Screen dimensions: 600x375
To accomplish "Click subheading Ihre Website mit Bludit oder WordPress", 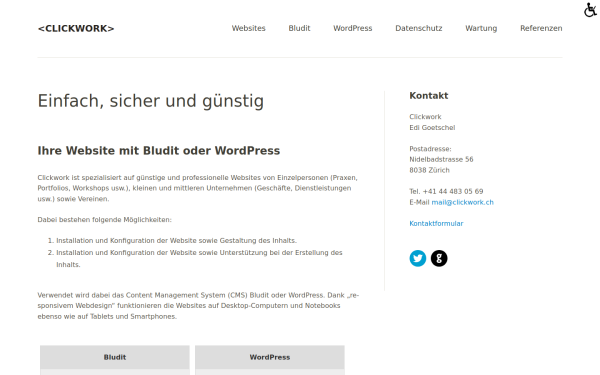I will pos(159,151).
